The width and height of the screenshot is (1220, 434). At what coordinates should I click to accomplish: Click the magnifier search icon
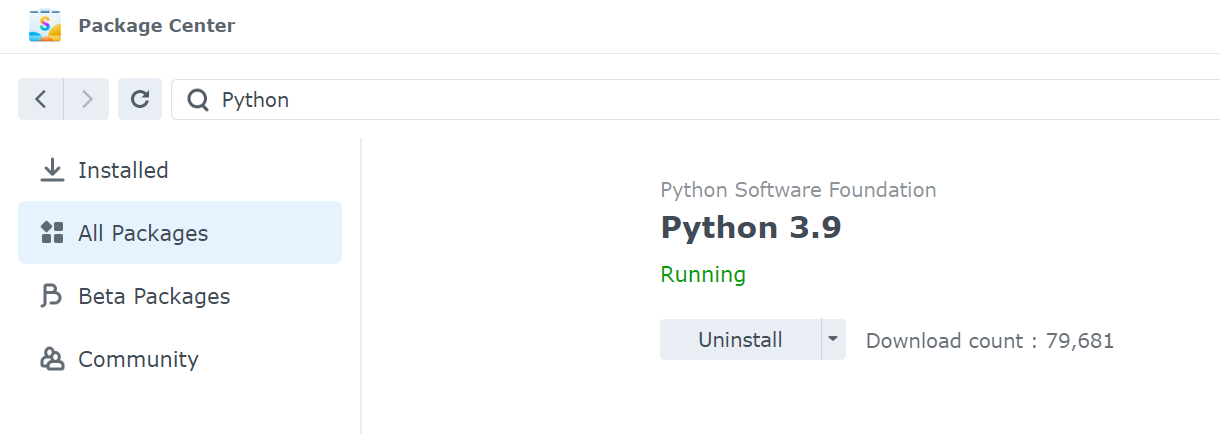pos(198,100)
